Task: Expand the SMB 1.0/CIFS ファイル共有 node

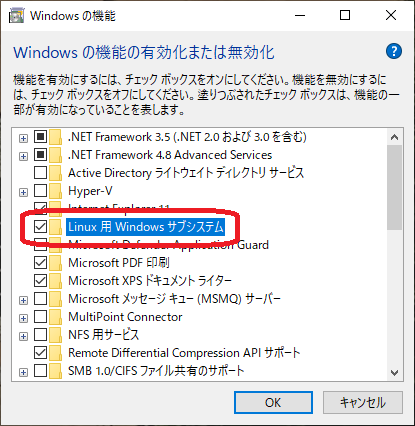Action: pos(23,372)
